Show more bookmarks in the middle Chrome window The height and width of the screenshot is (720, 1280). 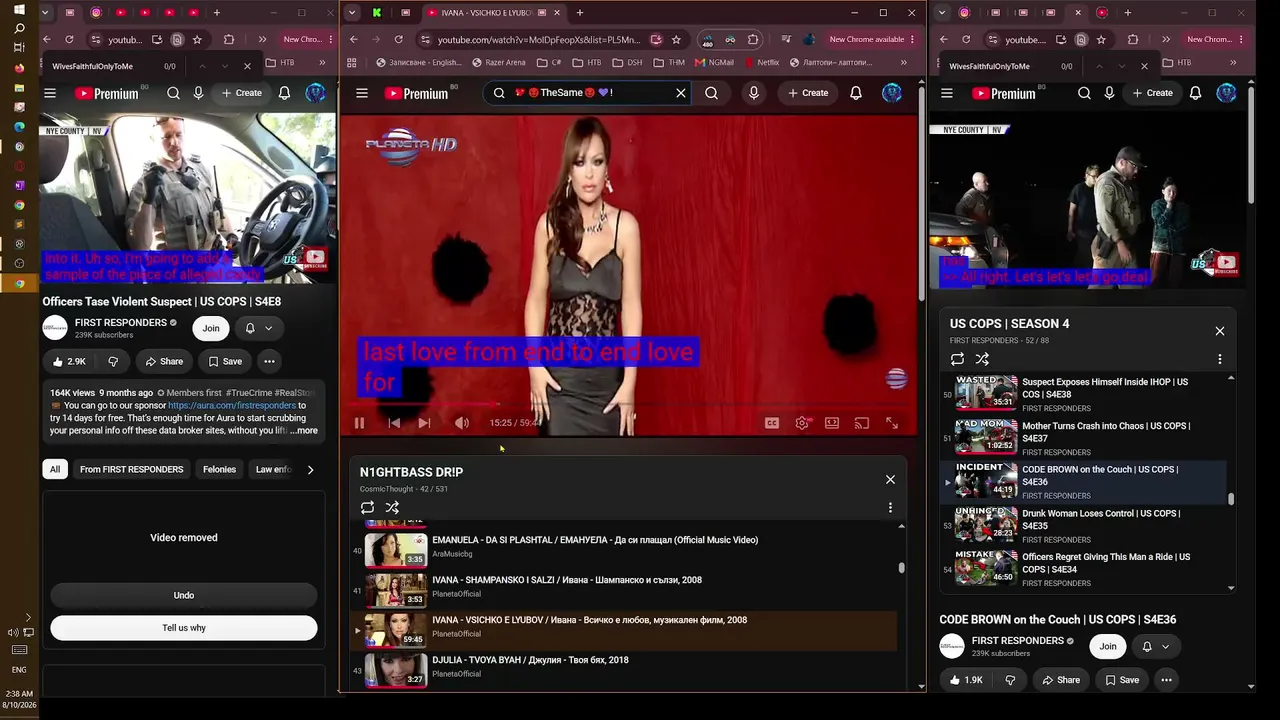point(904,62)
